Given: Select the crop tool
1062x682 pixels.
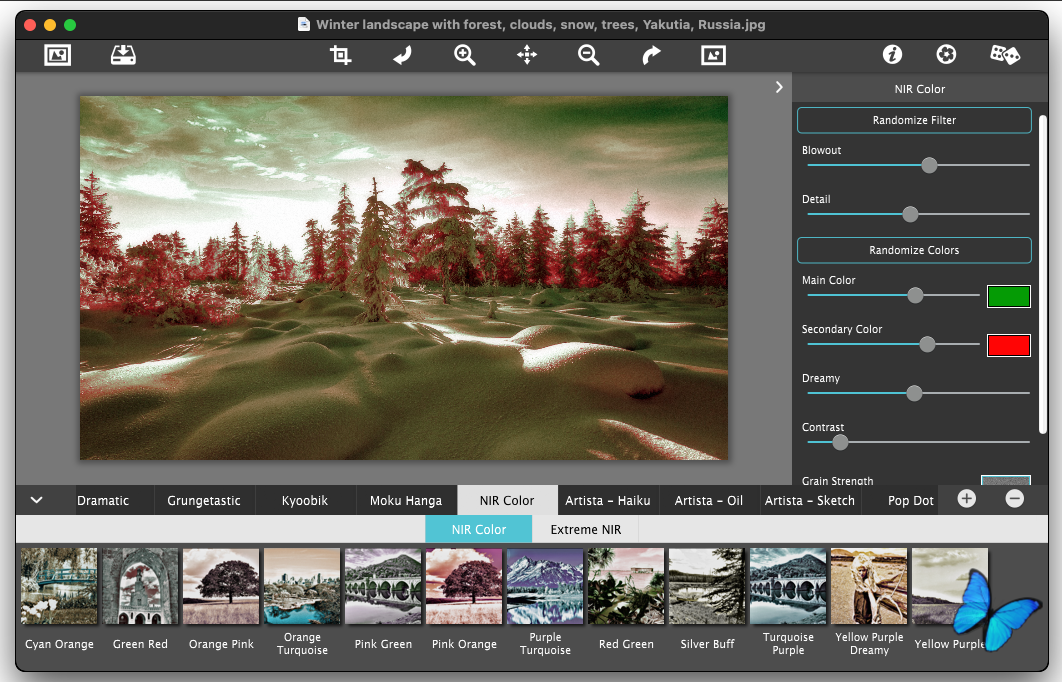Looking at the screenshot, I should 340,56.
